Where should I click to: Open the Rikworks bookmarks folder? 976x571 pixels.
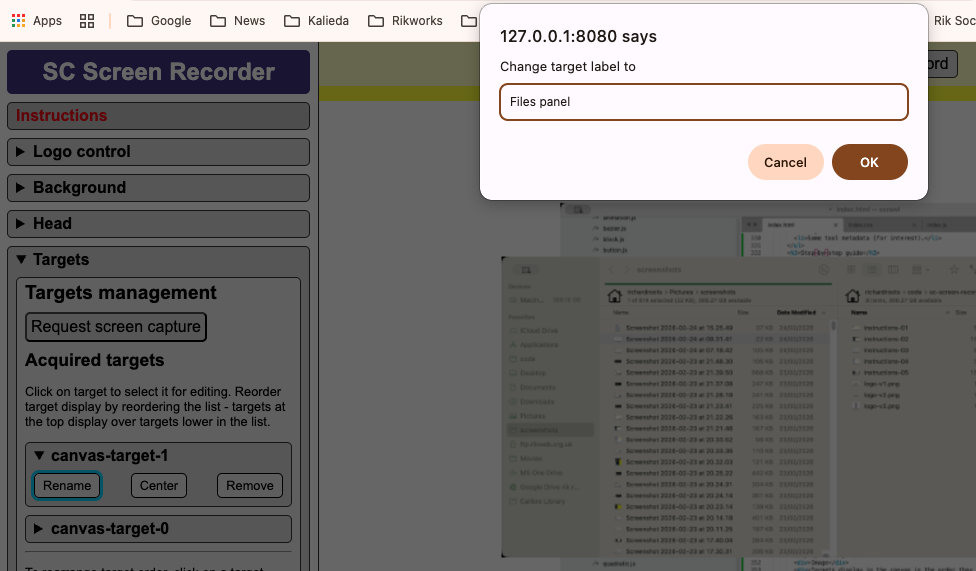[x=405, y=21]
